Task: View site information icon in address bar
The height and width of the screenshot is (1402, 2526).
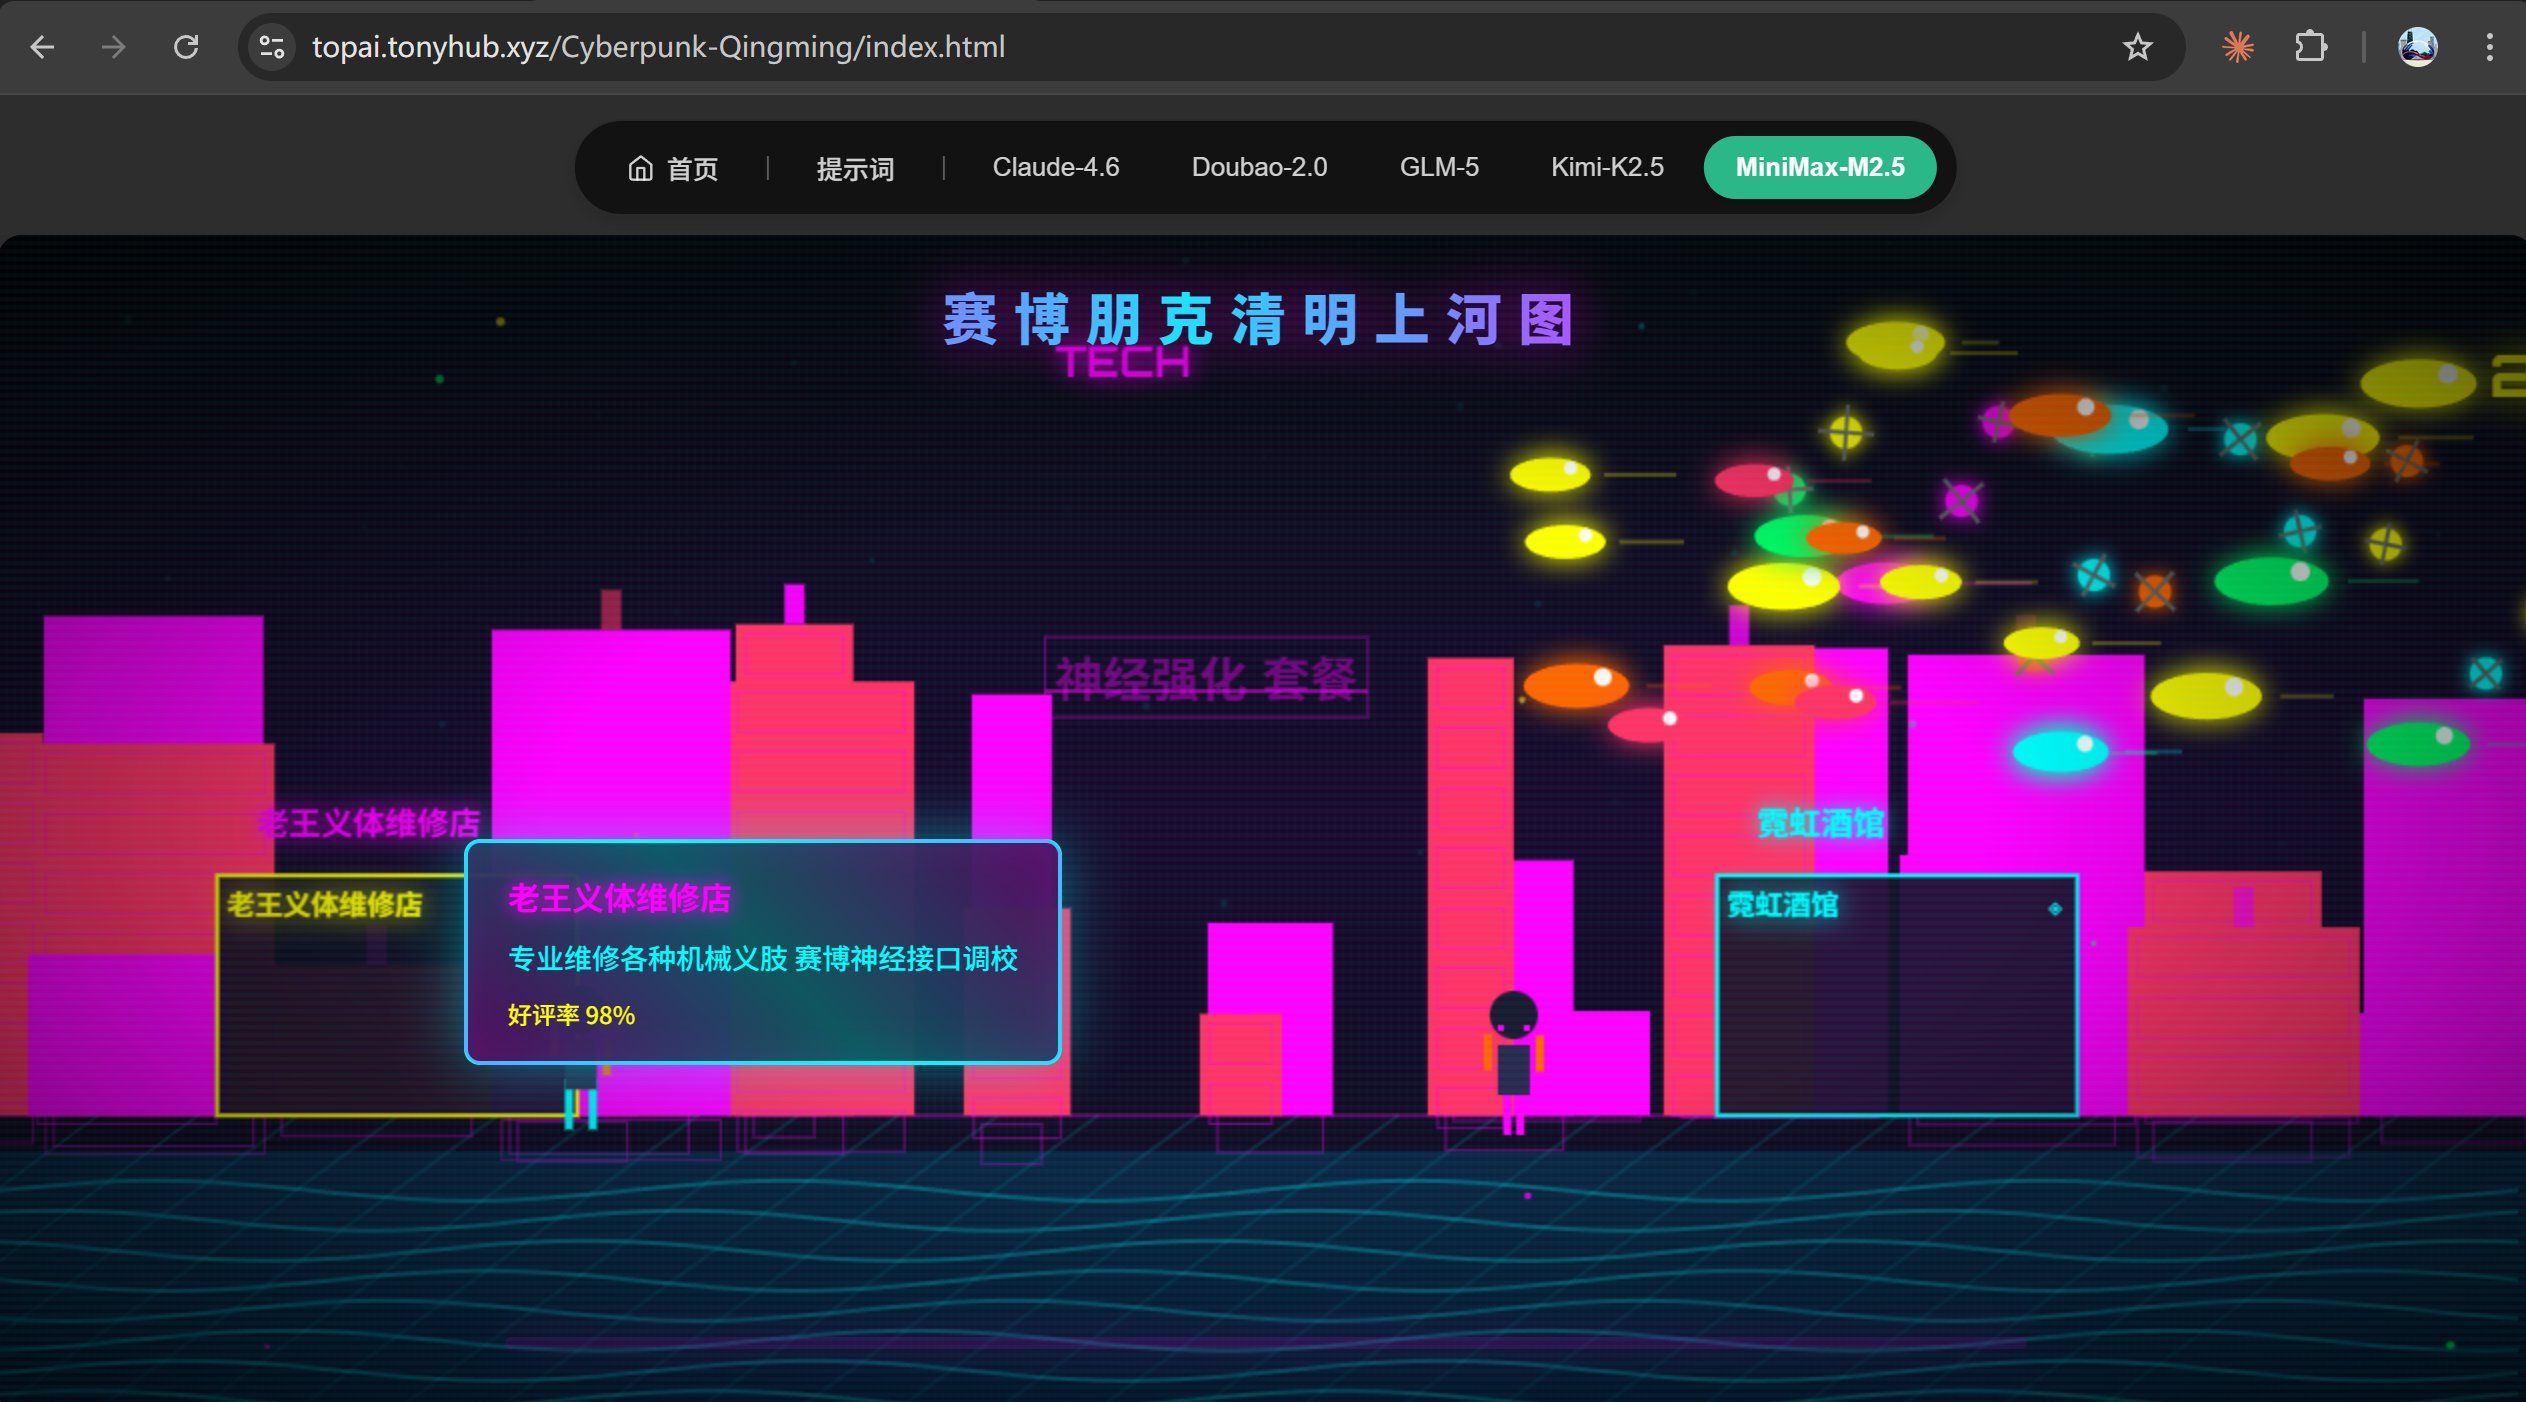Action: tap(272, 47)
